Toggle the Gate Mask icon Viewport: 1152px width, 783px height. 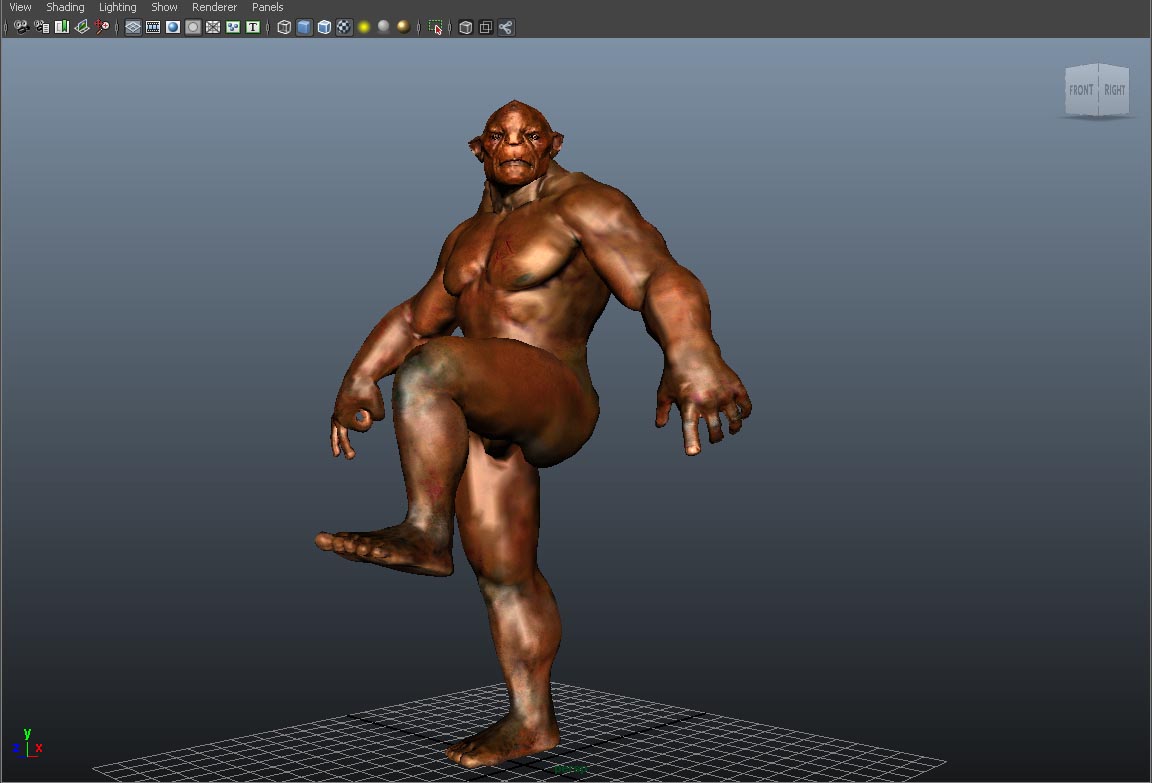click(192, 27)
